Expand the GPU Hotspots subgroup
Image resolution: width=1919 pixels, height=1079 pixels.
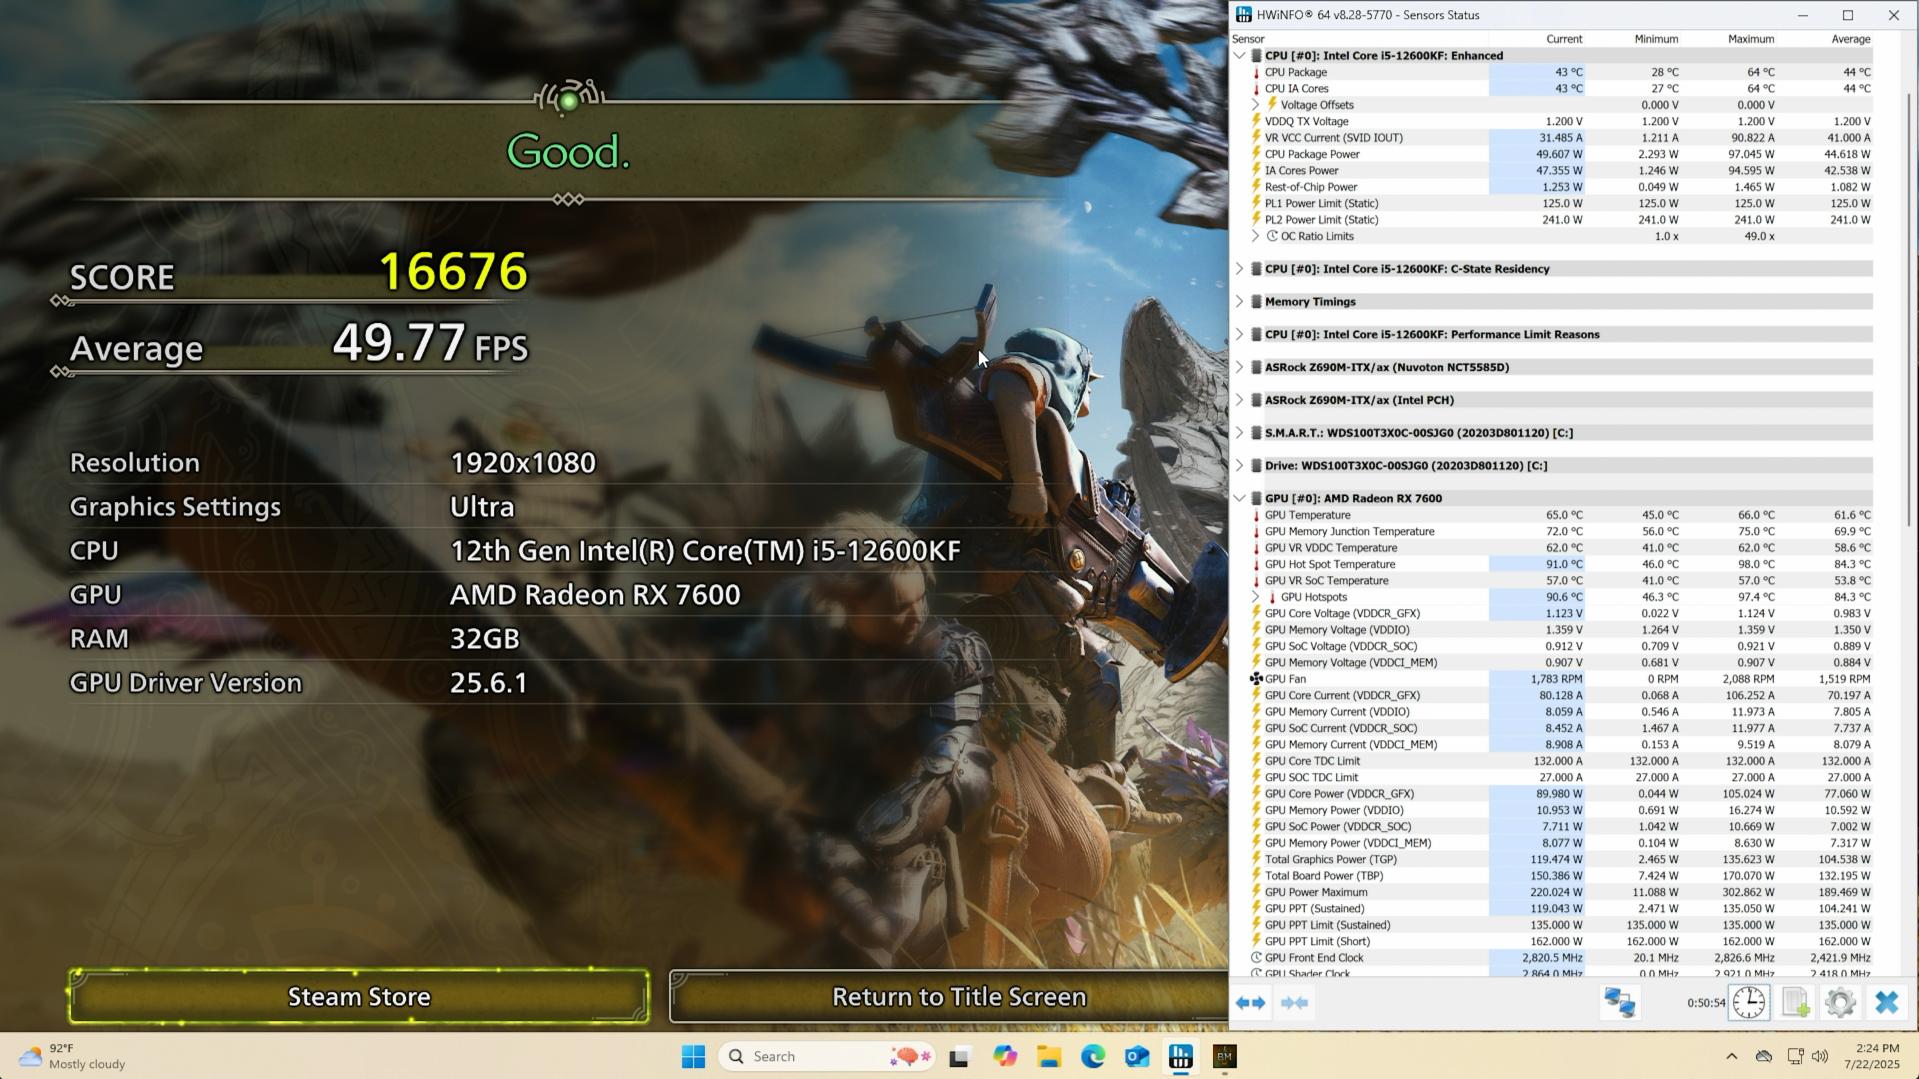1256,597
